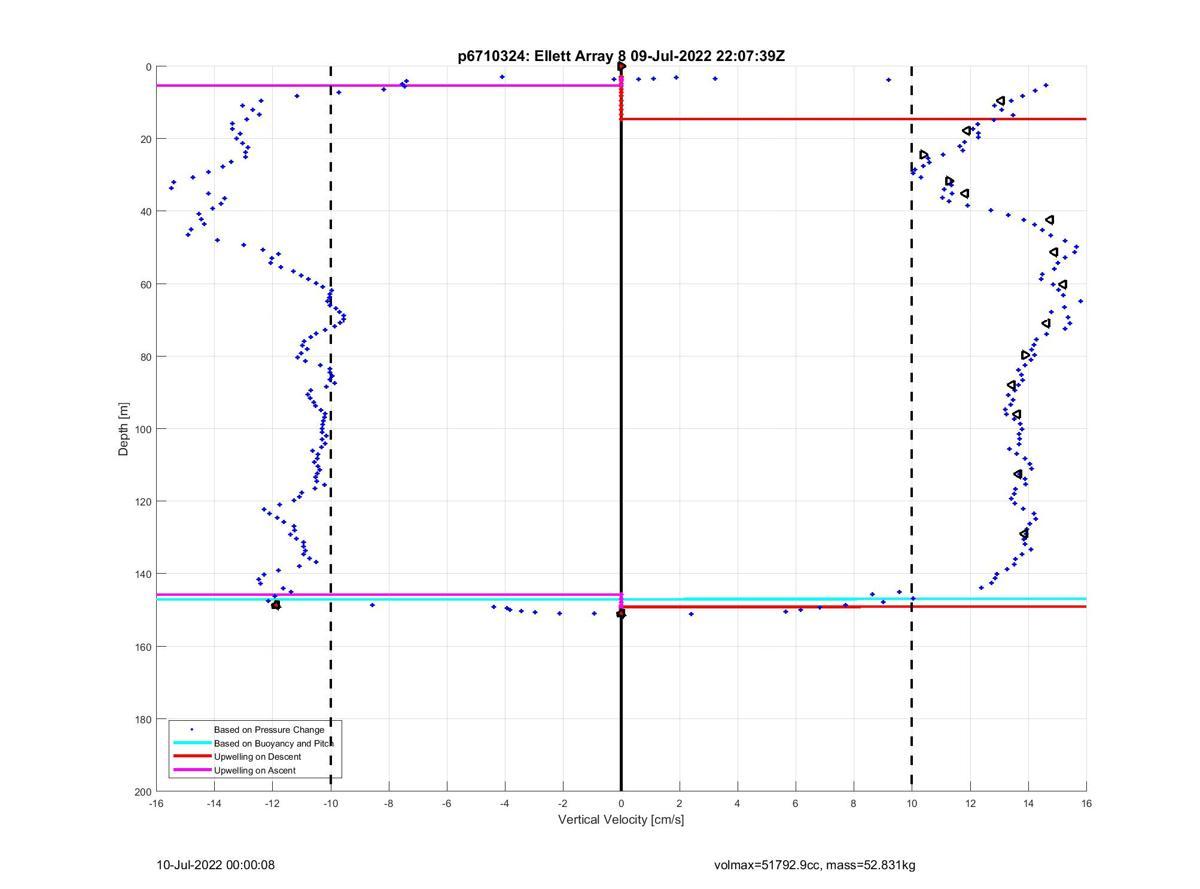This screenshot has height=889, width=1200.
Task: Click the 20 tick on the depth axis
Action: (145, 139)
